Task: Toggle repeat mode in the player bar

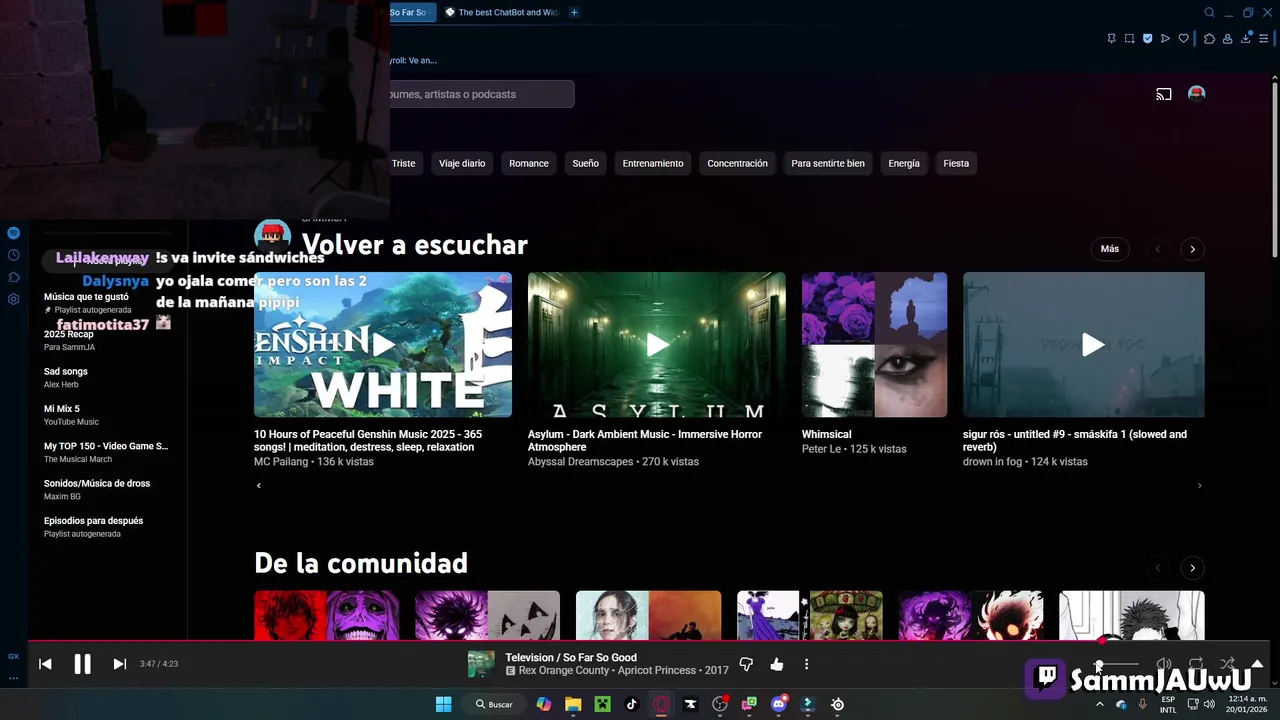Action: 1196,663
